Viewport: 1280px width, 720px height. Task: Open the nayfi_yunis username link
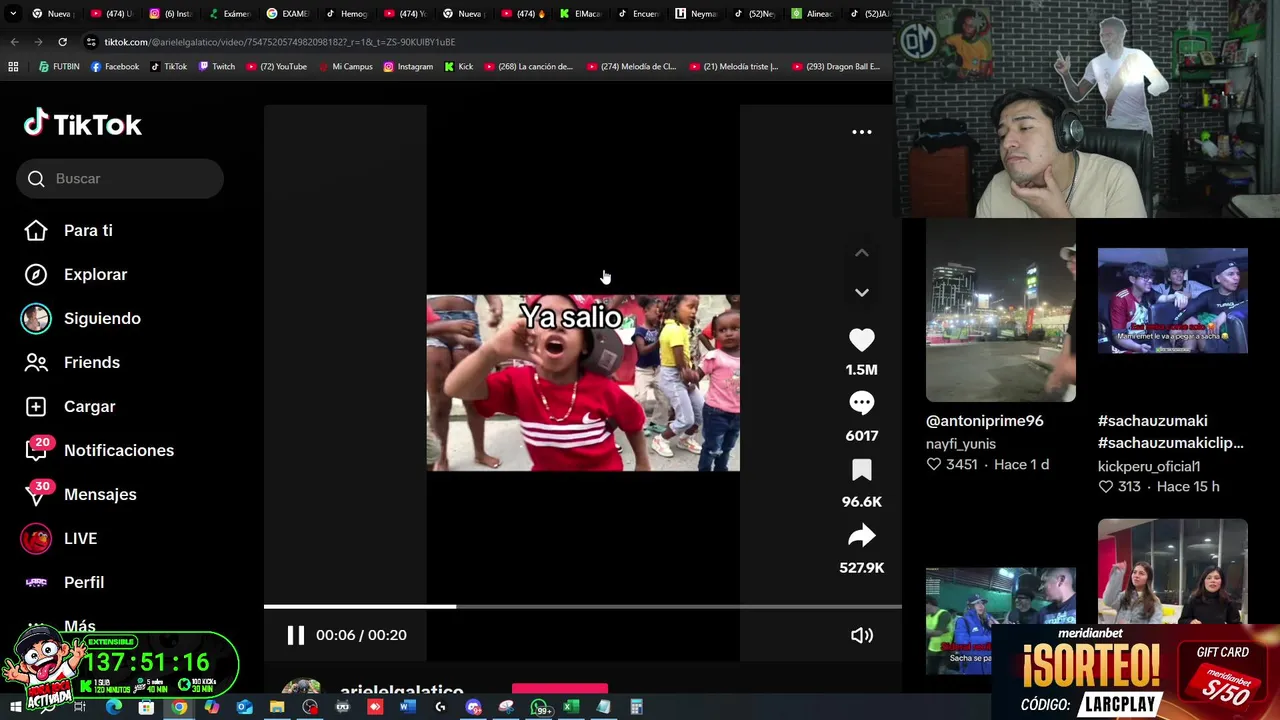point(961,444)
